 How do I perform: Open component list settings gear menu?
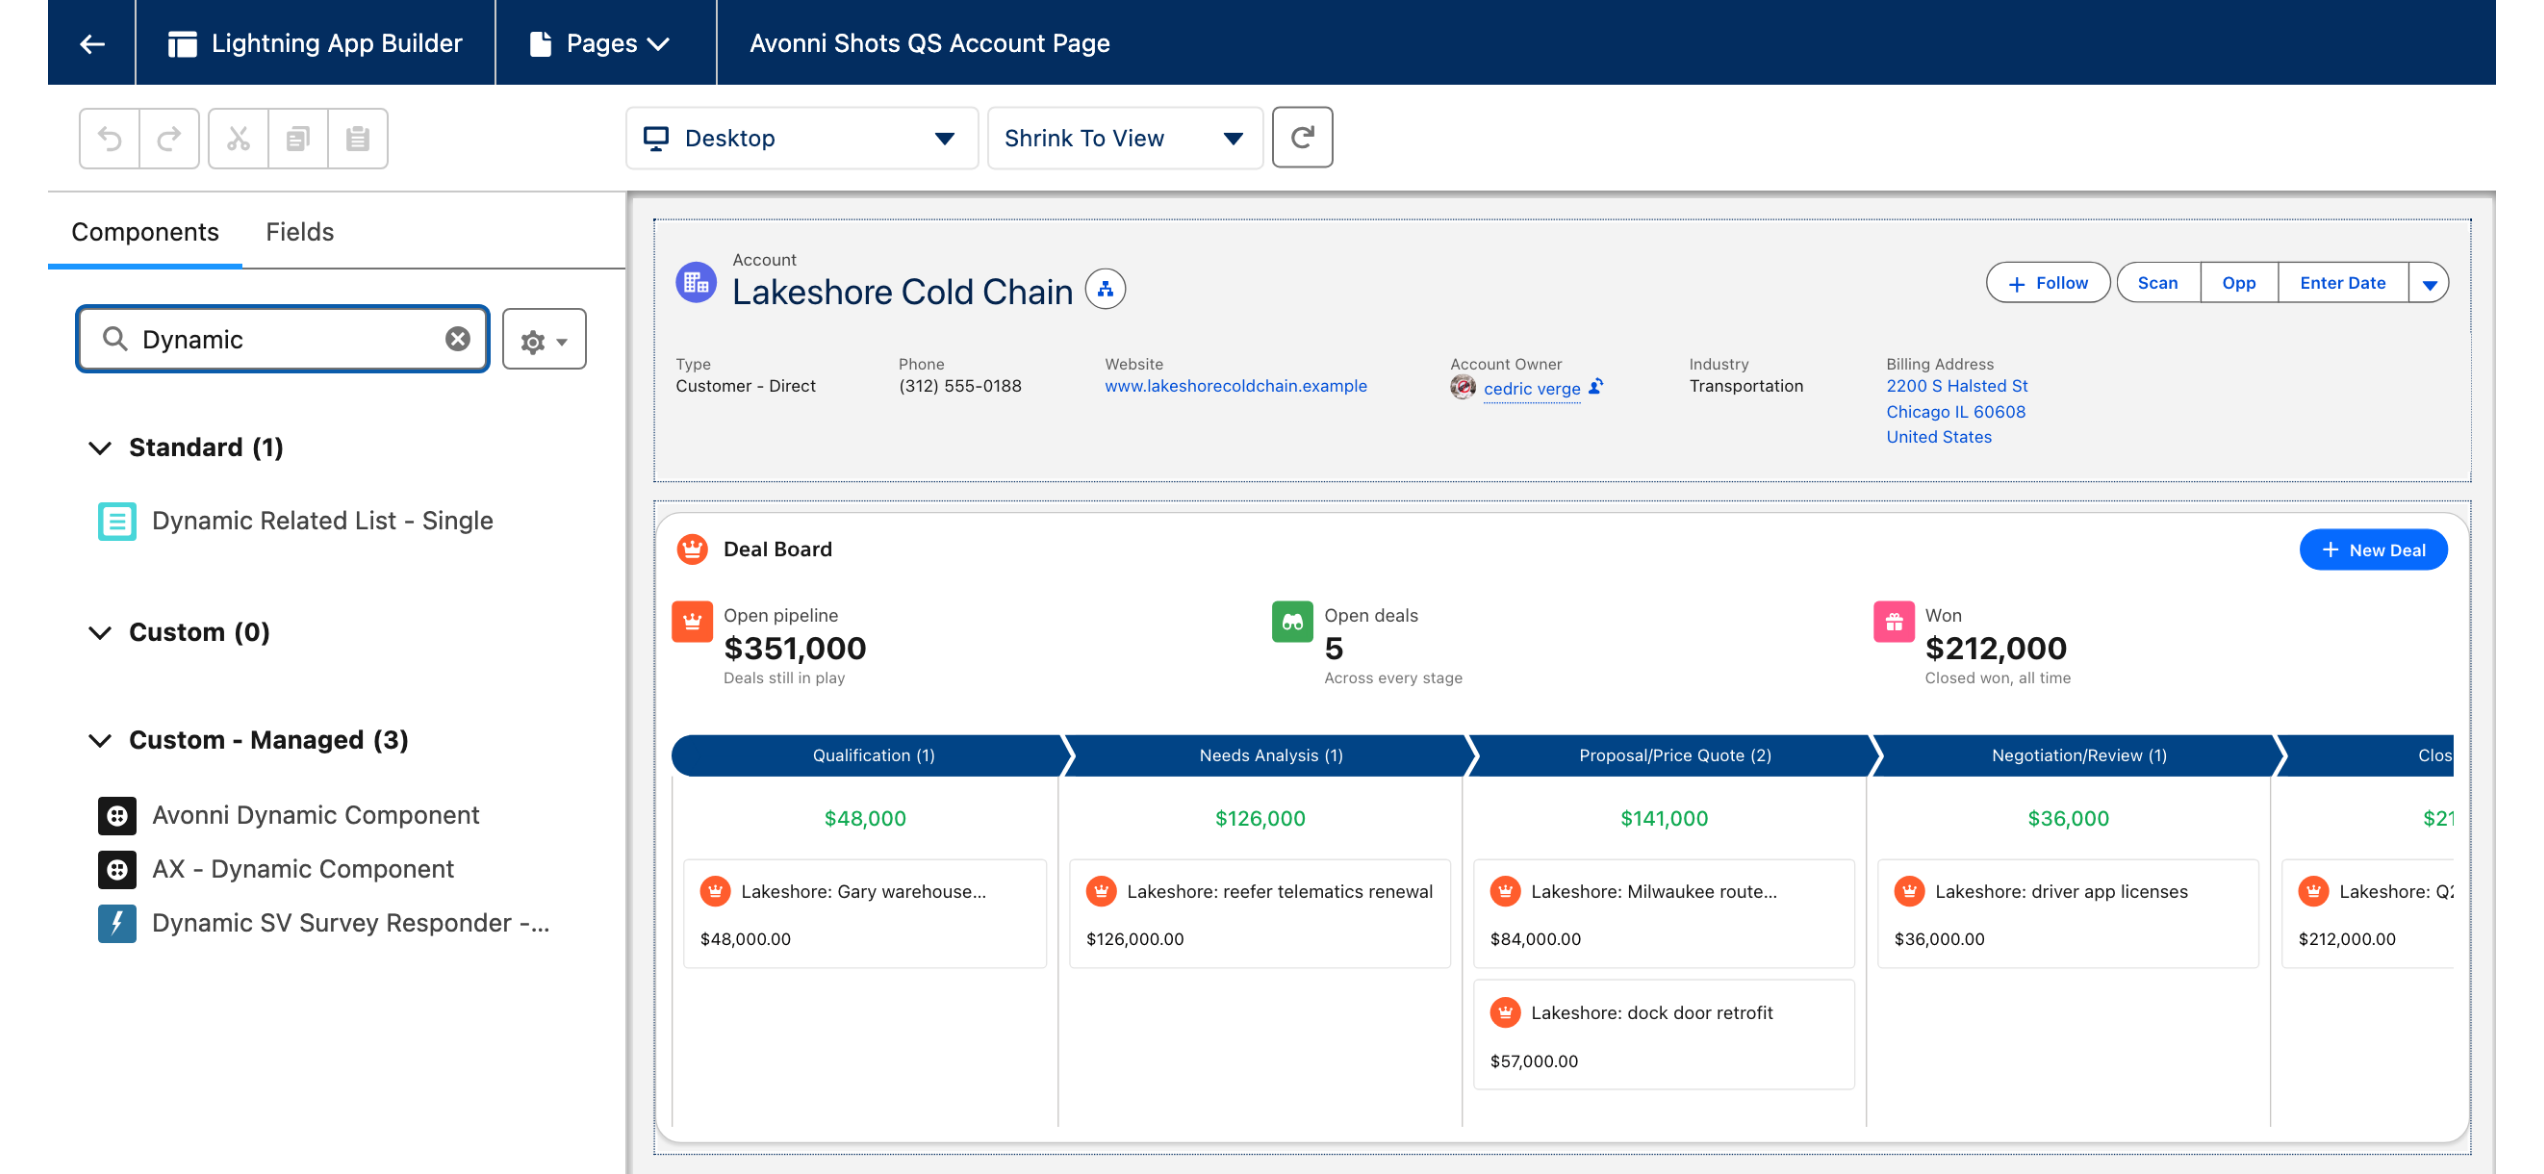click(x=544, y=340)
